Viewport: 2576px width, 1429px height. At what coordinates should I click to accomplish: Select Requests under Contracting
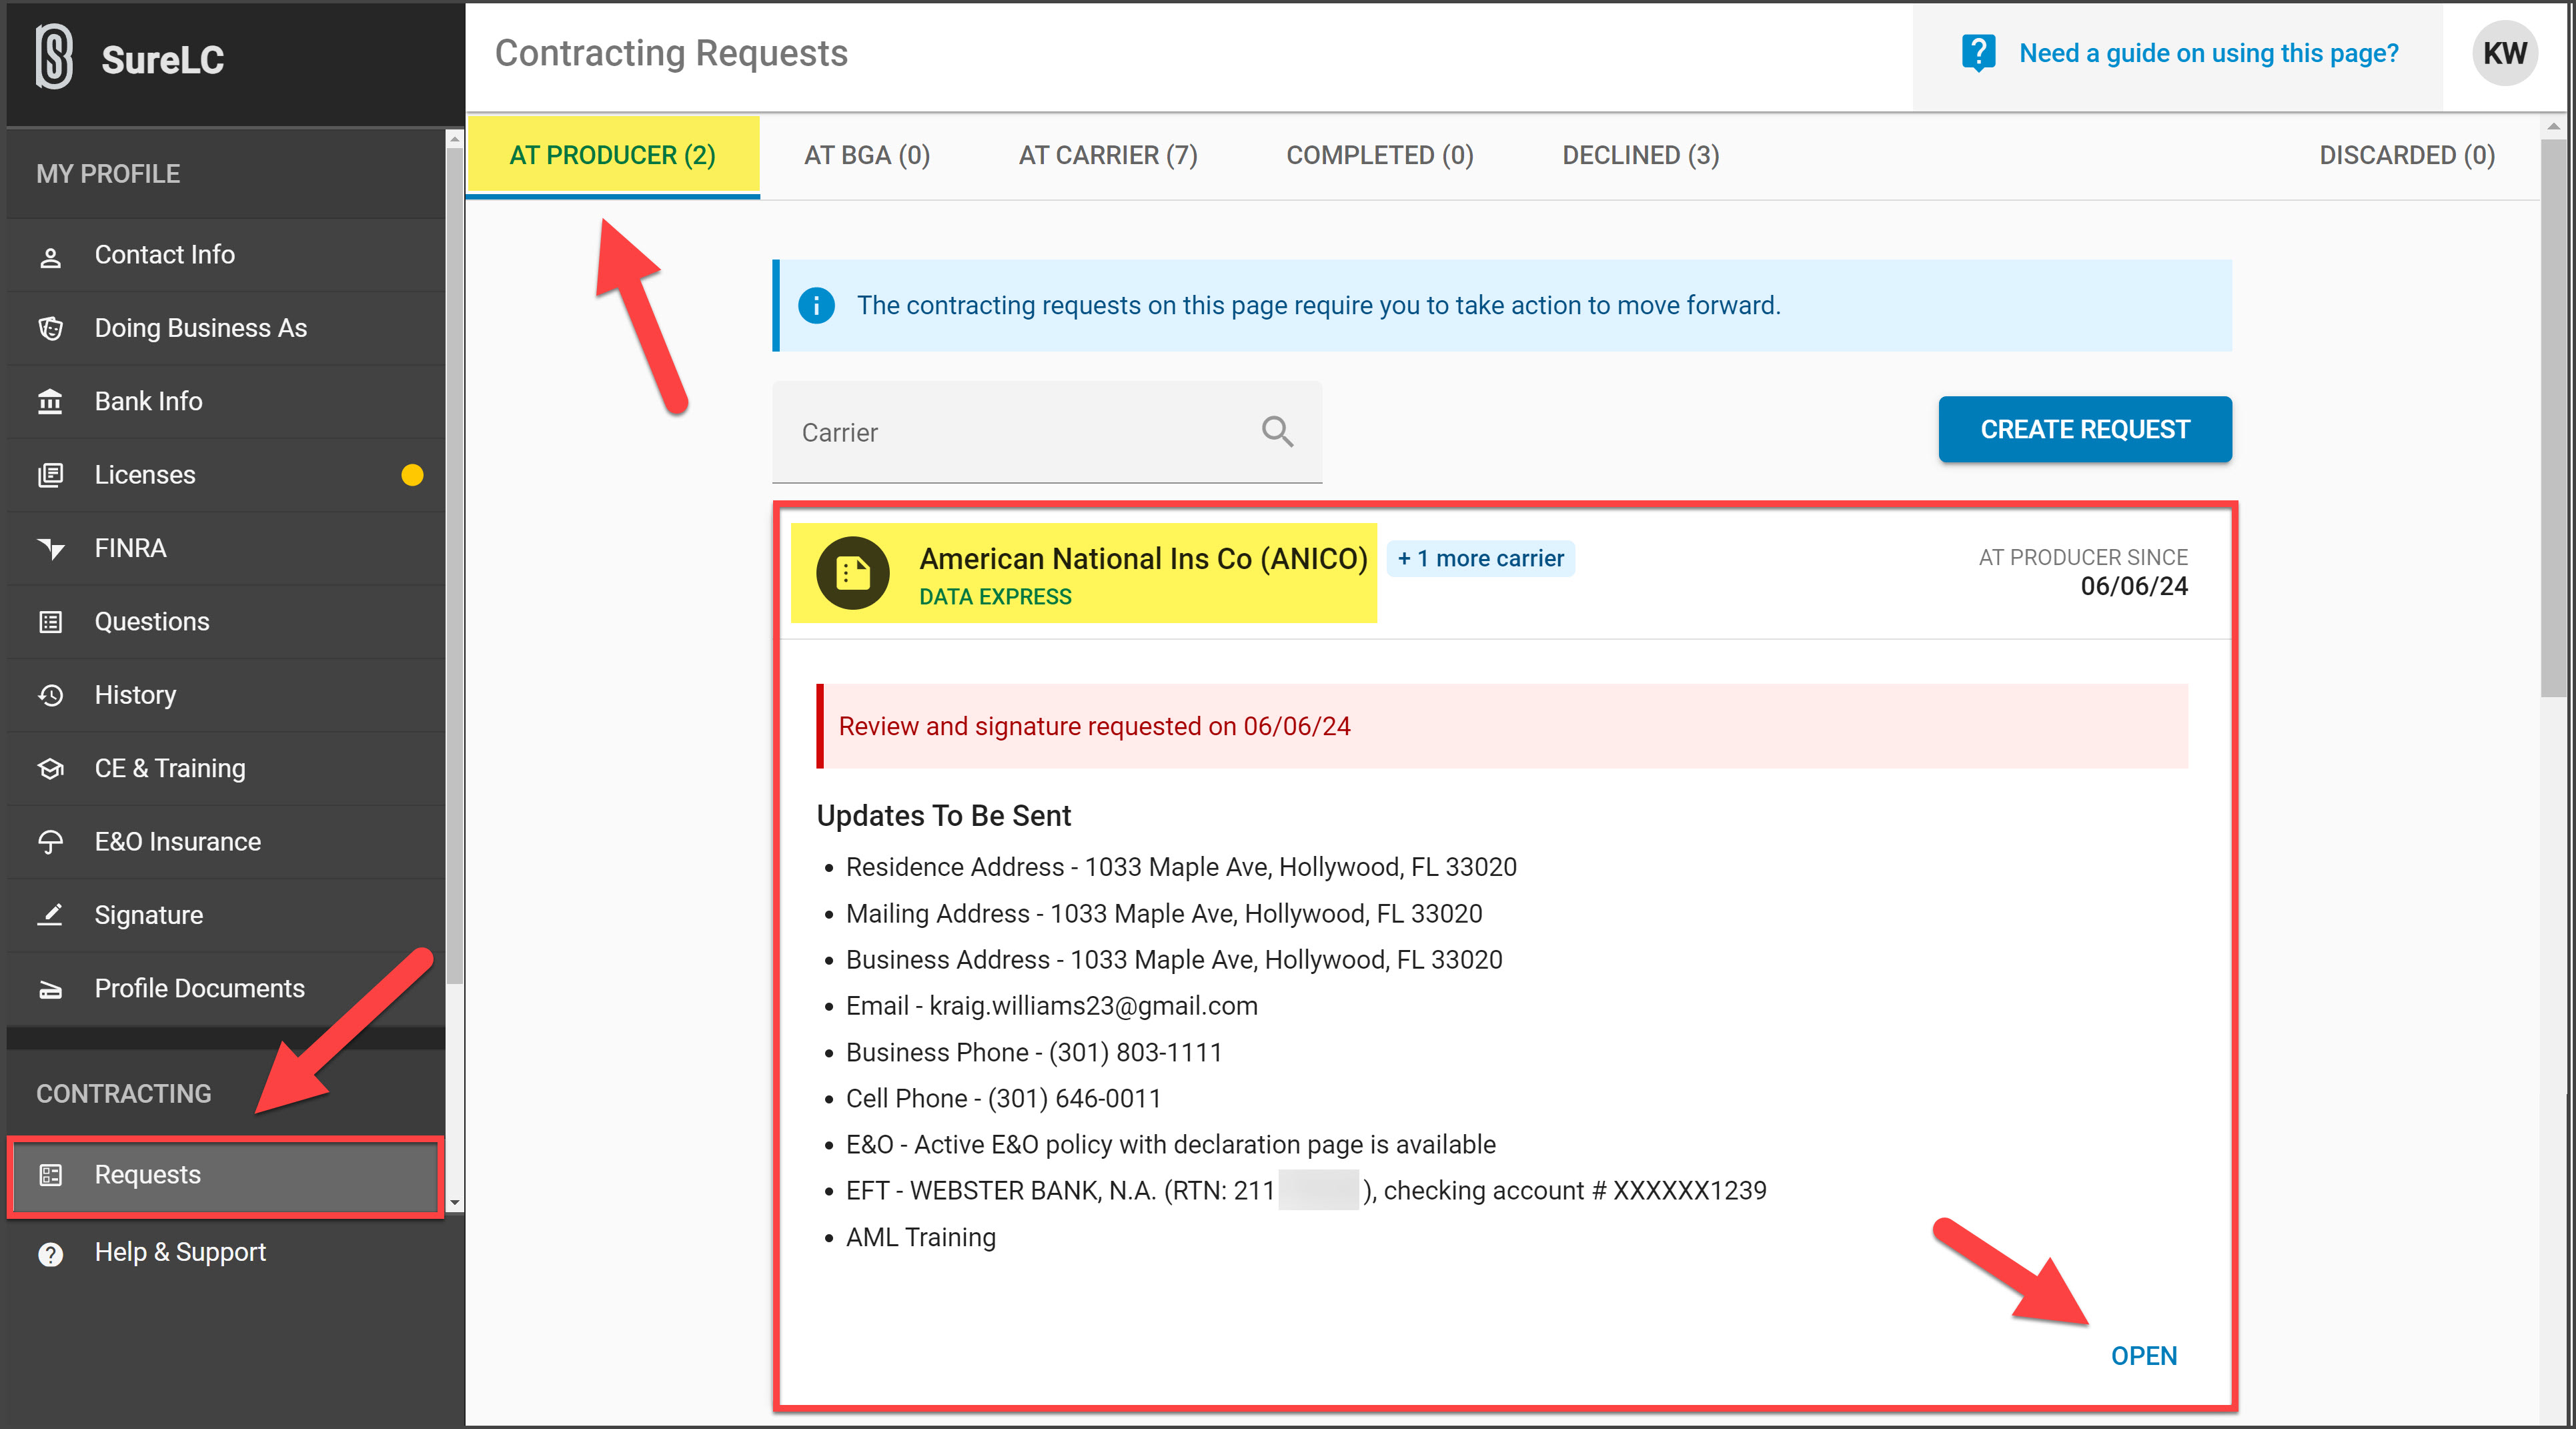click(x=226, y=1175)
